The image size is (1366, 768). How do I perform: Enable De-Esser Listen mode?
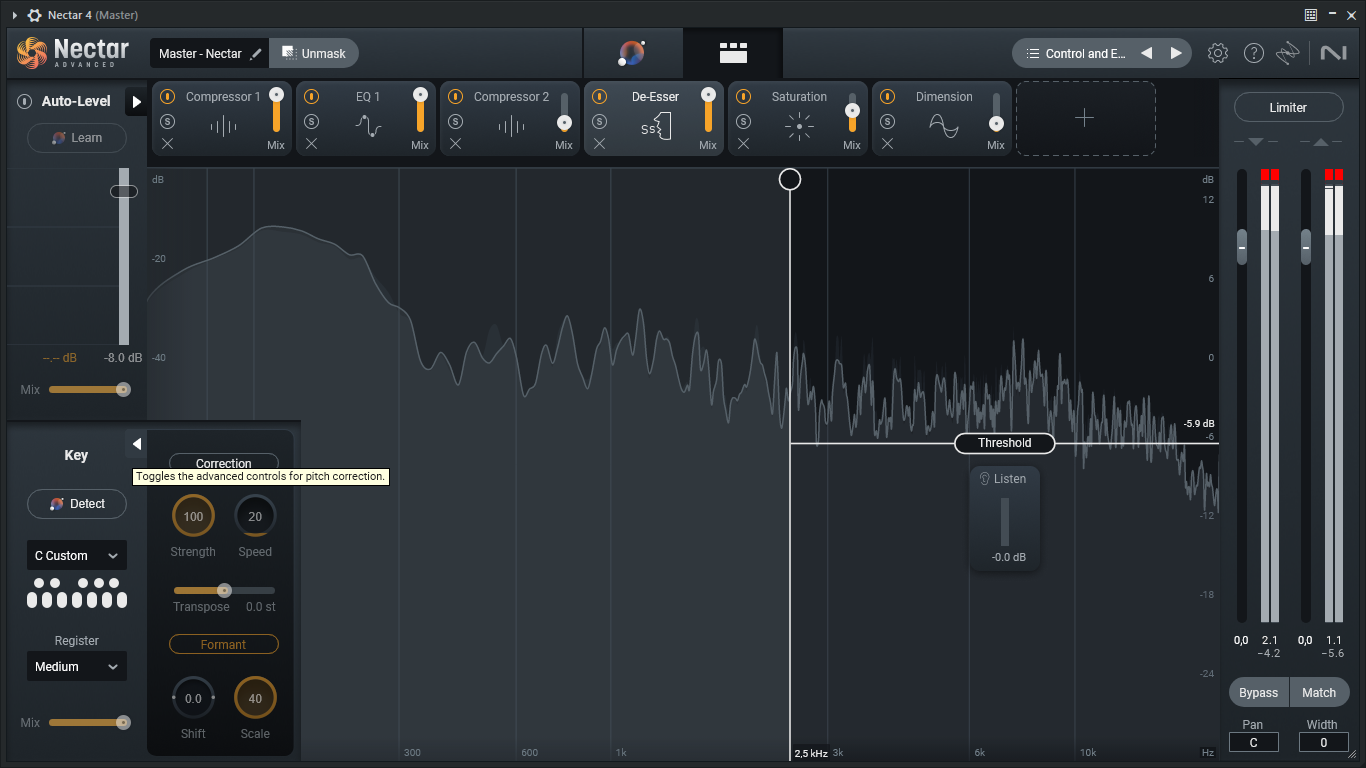pos(1003,479)
